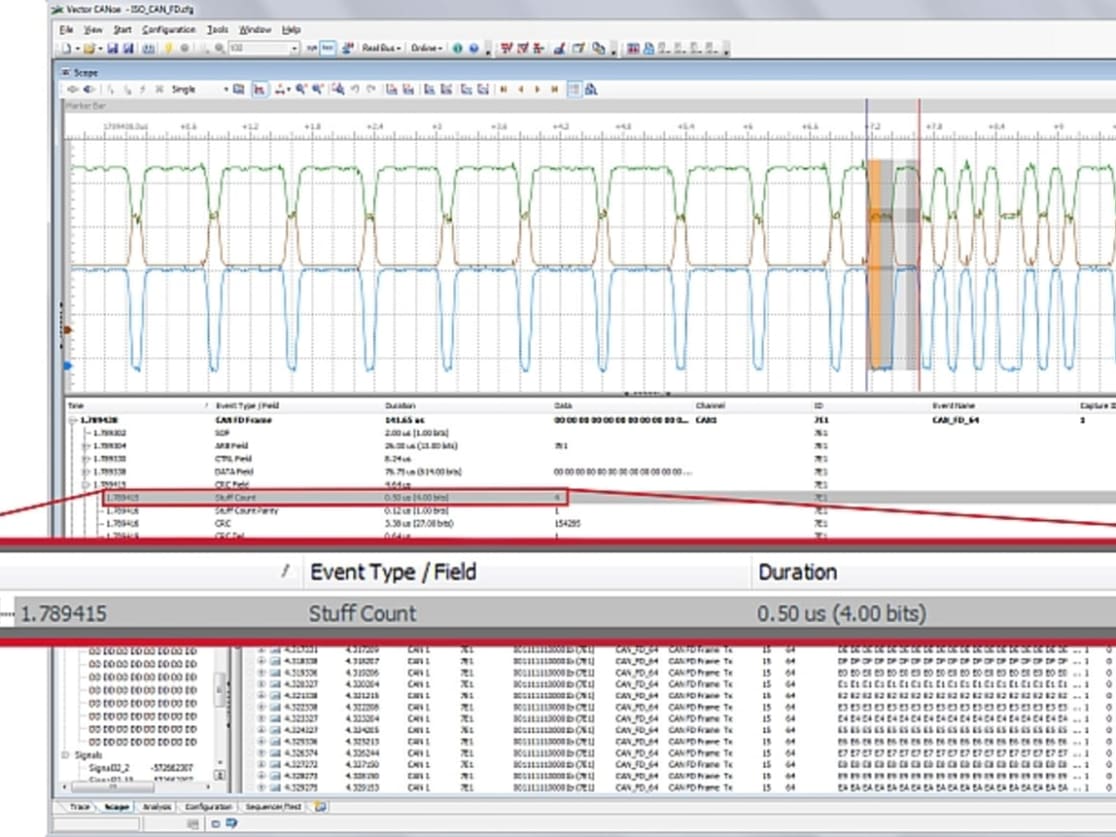1116x837 pixels.
Task: Jump to the last event in Scope toolbar
Action: (554, 89)
